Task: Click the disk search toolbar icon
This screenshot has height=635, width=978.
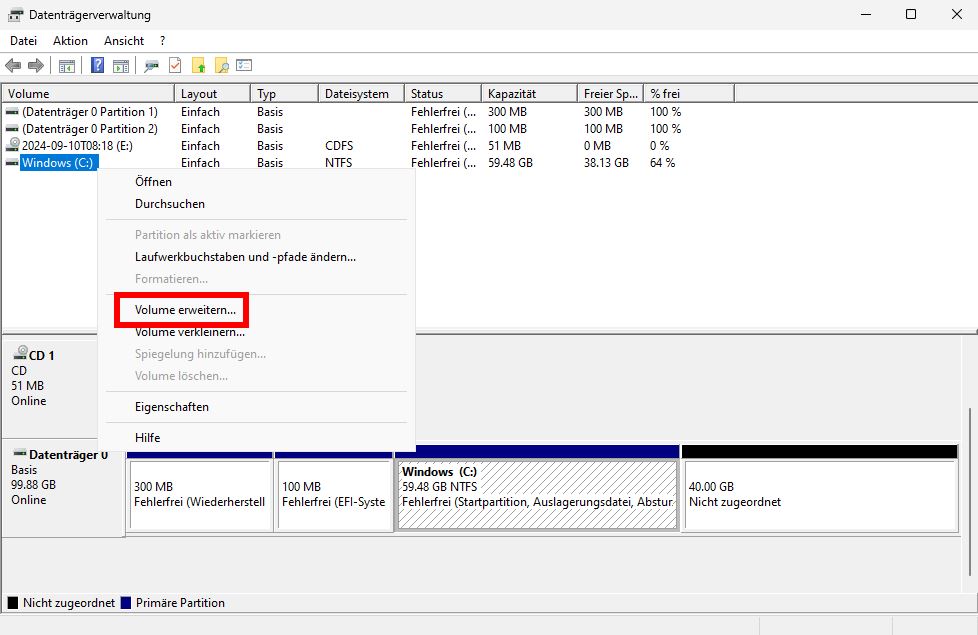Action: pyautogui.click(x=222, y=65)
